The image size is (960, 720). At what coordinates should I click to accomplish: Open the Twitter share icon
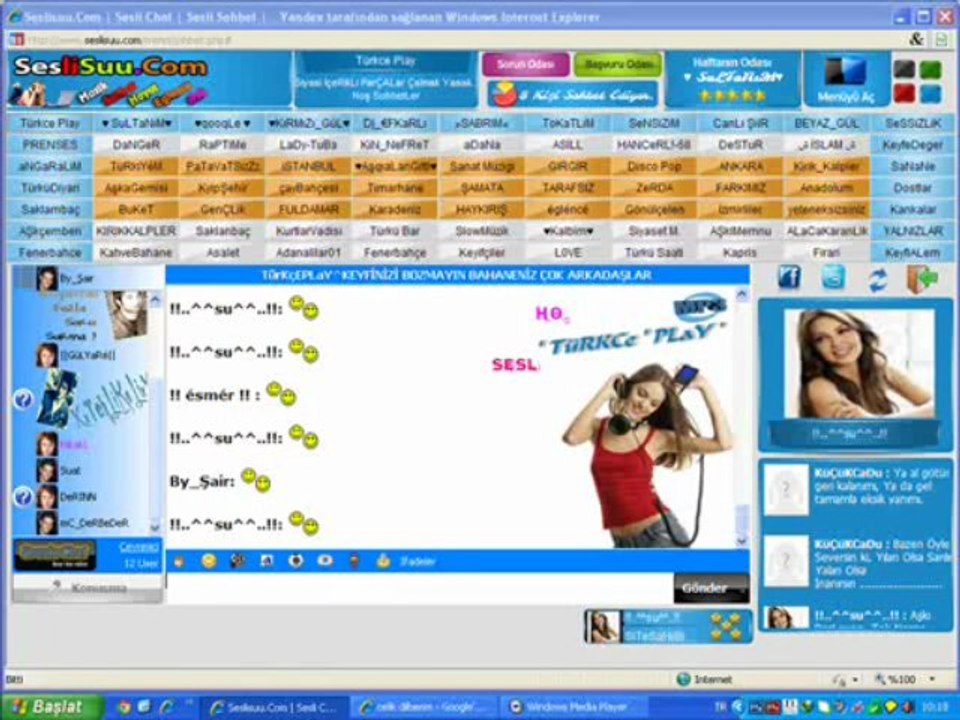[x=833, y=277]
